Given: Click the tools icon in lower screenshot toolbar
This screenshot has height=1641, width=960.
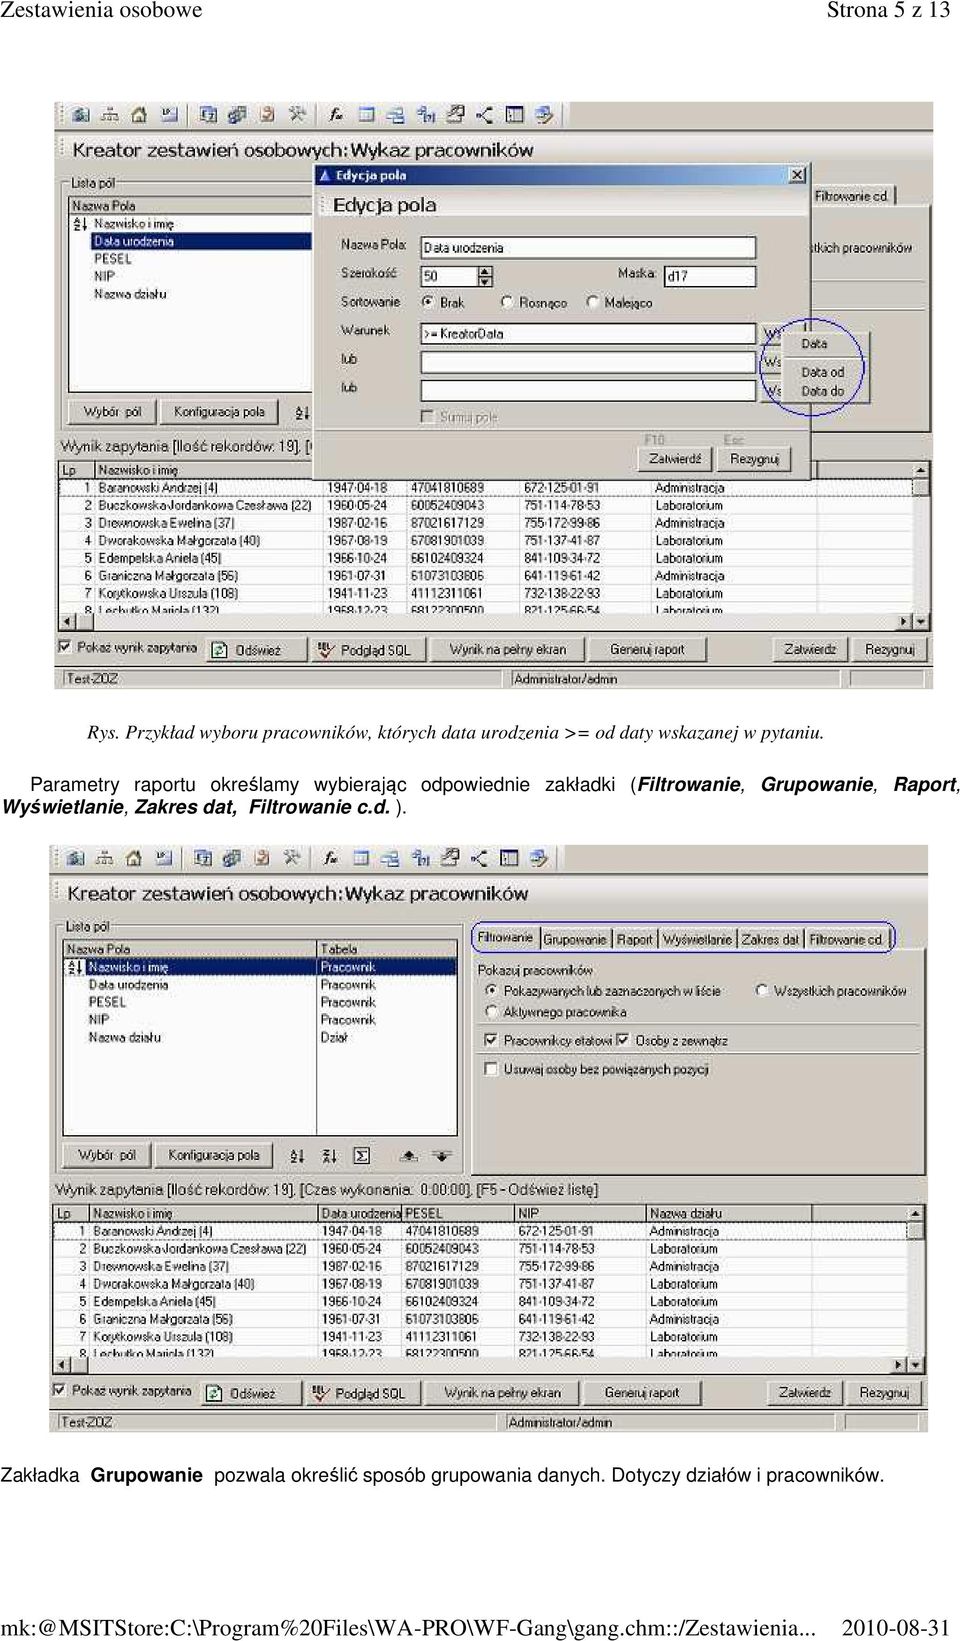Looking at the screenshot, I should click(x=292, y=858).
